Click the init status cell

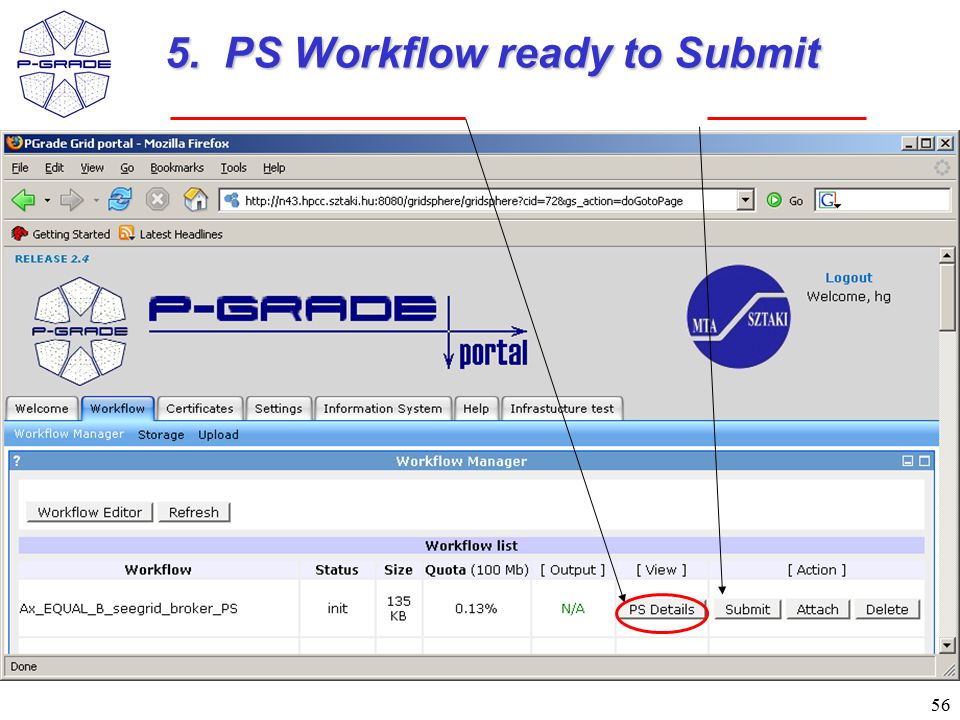click(337, 609)
